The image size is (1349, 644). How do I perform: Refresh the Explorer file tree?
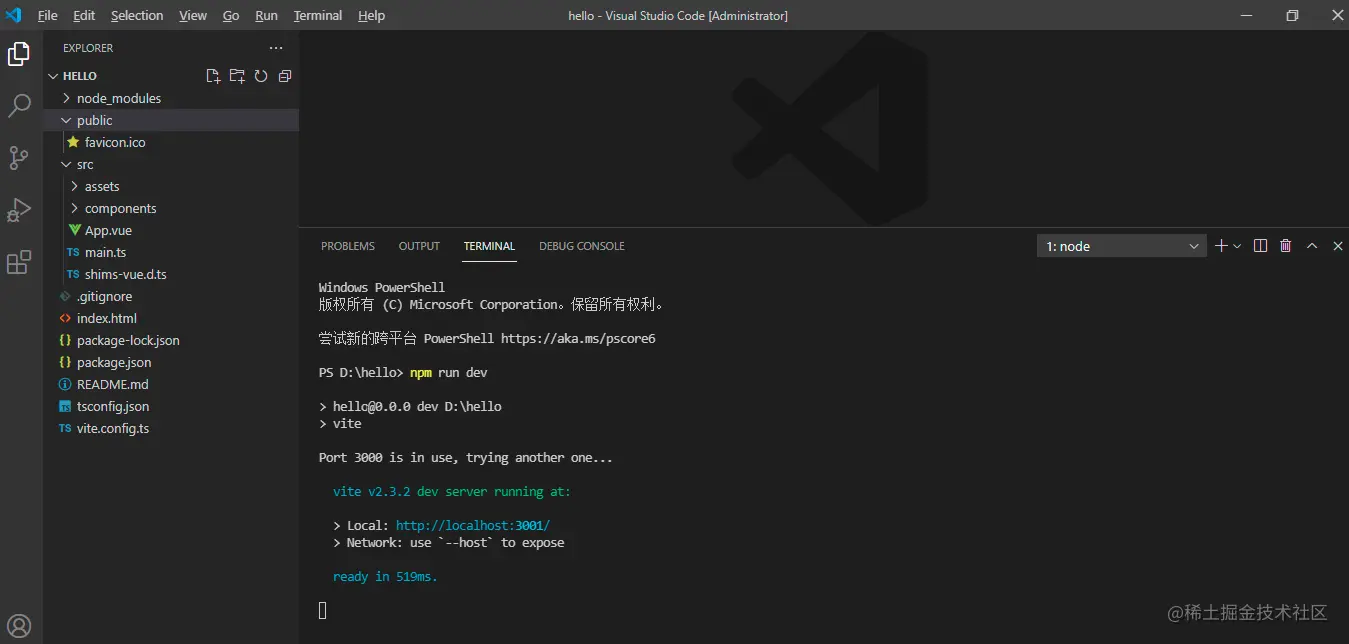[x=261, y=76]
